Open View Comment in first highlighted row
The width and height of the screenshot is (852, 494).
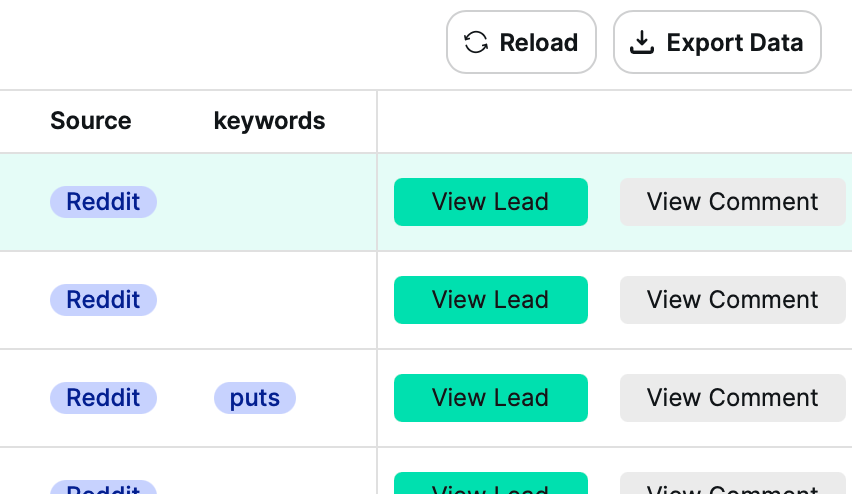click(x=732, y=202)
